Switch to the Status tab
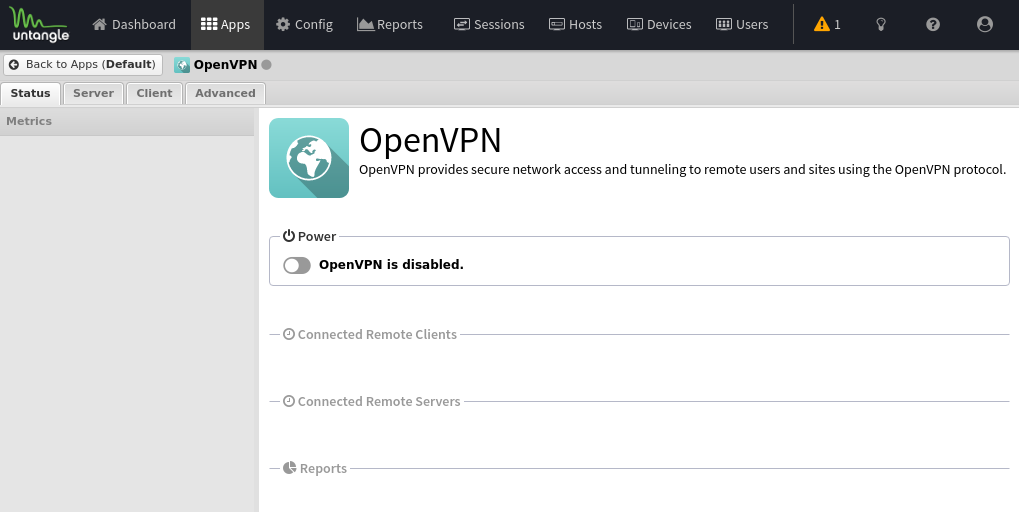Screen dimensions: 1019x512 pos(31,94)
